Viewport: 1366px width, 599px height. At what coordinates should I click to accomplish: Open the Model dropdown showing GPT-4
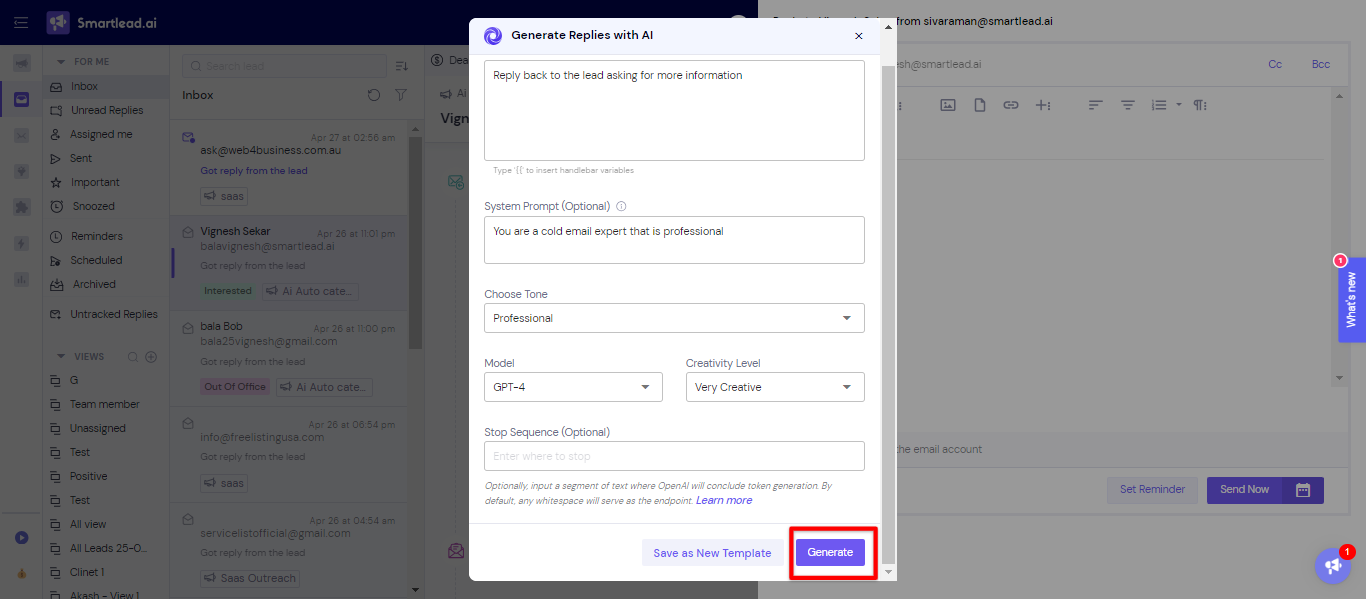573,387
